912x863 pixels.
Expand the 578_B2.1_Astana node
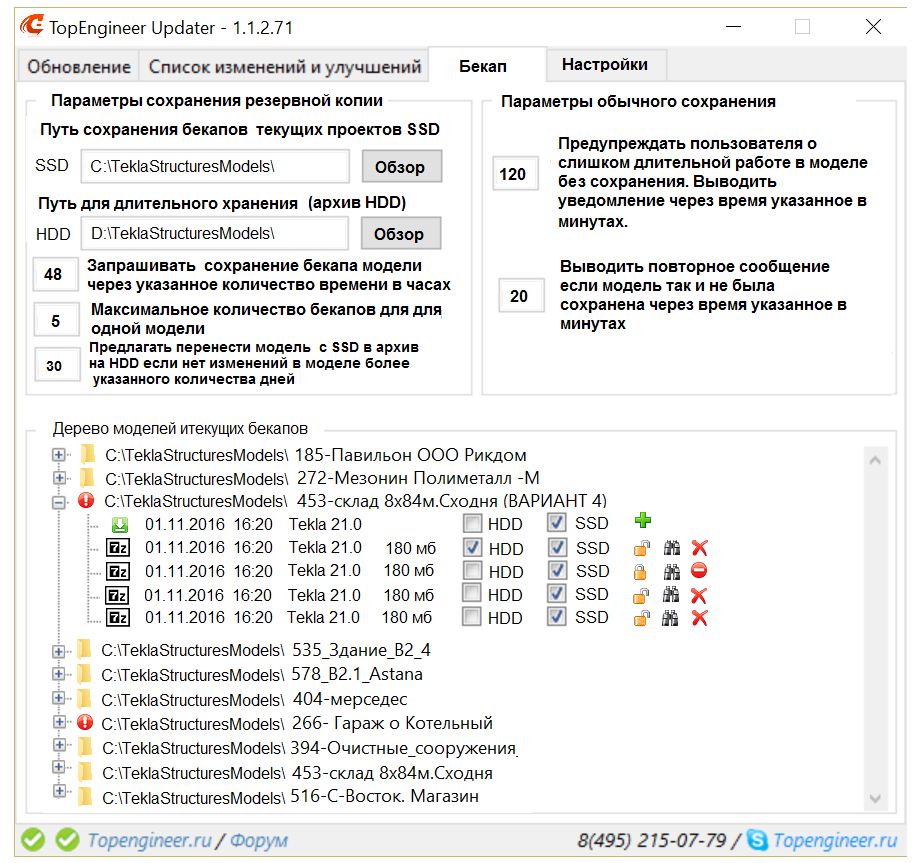58,674
